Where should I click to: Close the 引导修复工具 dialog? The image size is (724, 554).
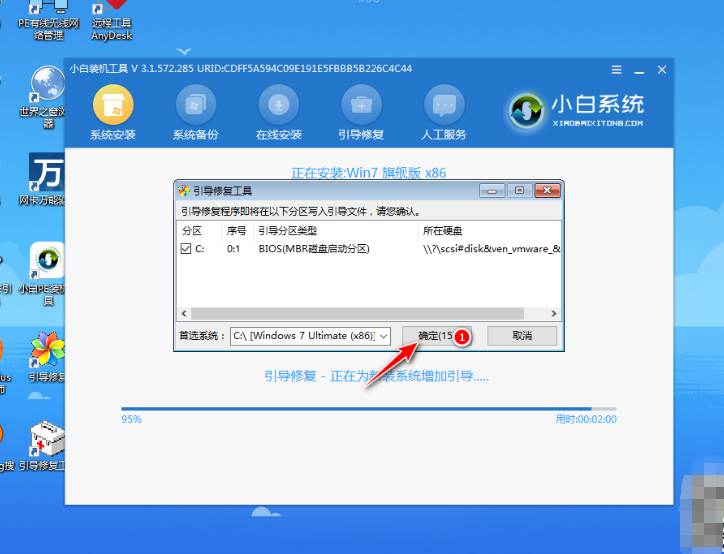pyautogui.click(x=548, y=191)
